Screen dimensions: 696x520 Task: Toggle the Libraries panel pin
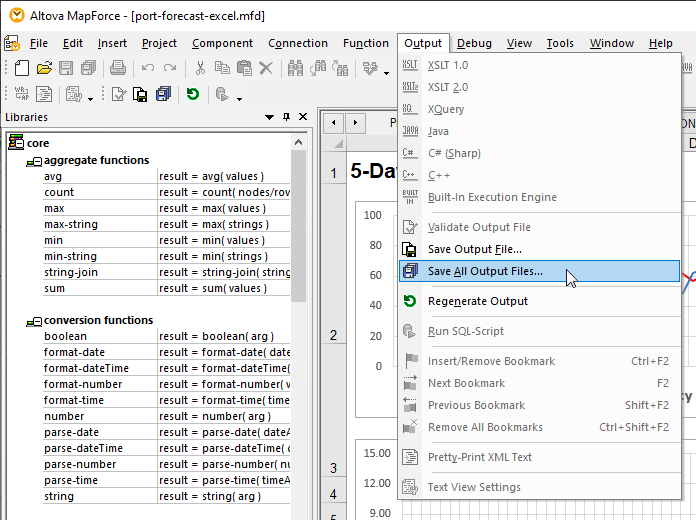tap(286, 118)
